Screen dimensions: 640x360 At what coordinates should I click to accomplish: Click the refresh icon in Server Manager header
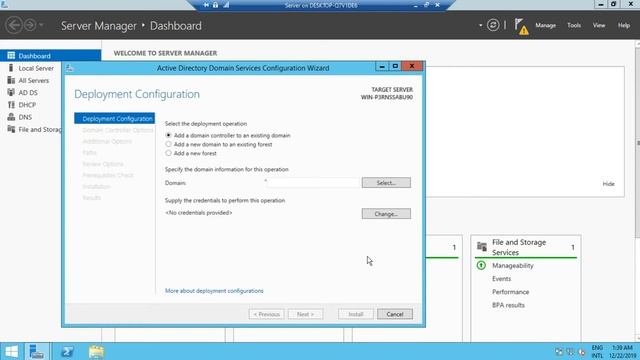(493, 25)
